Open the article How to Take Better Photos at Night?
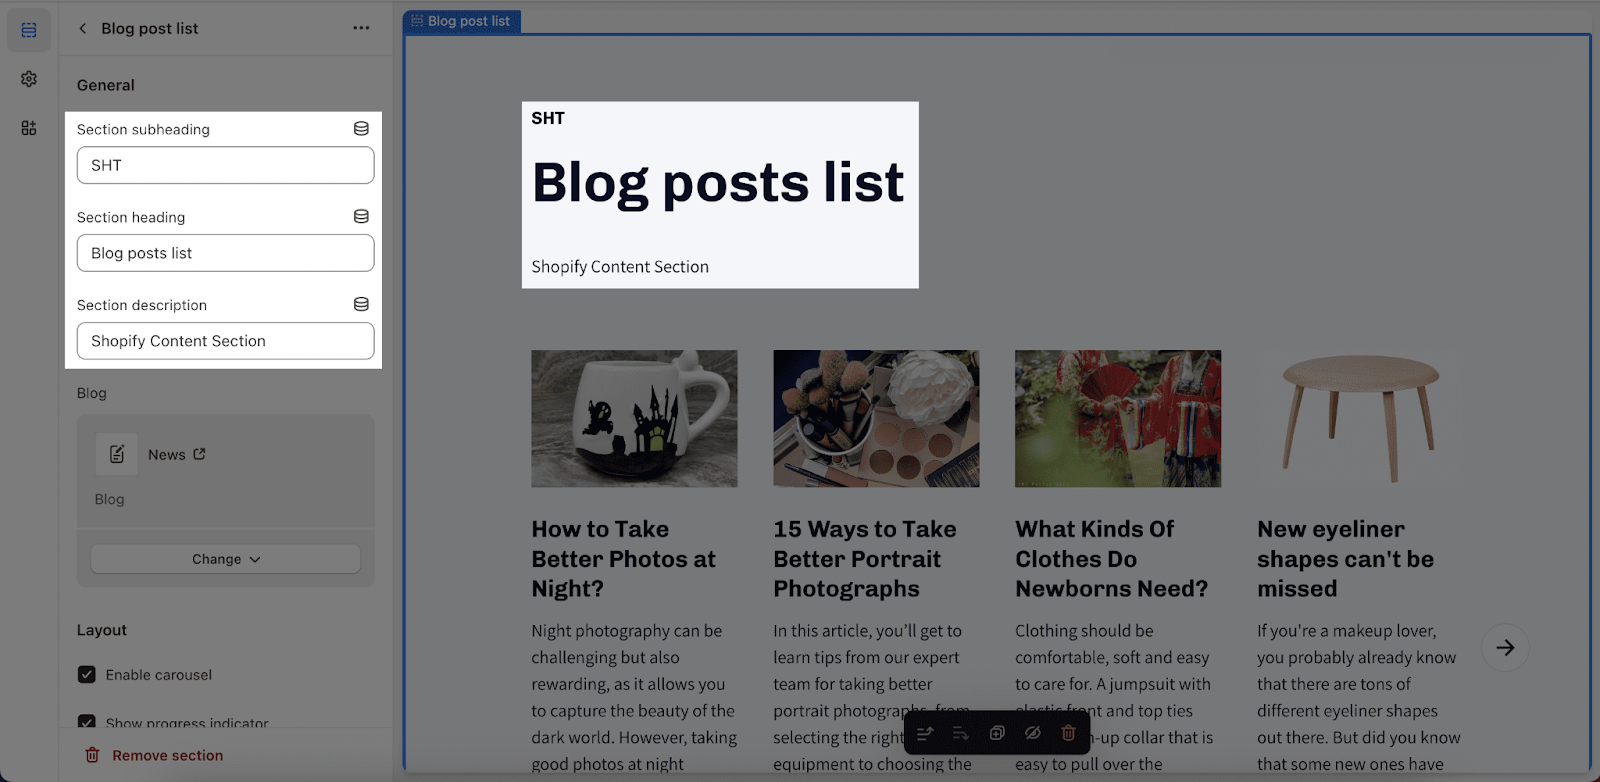1600x782 pixels. click(623, 559)
